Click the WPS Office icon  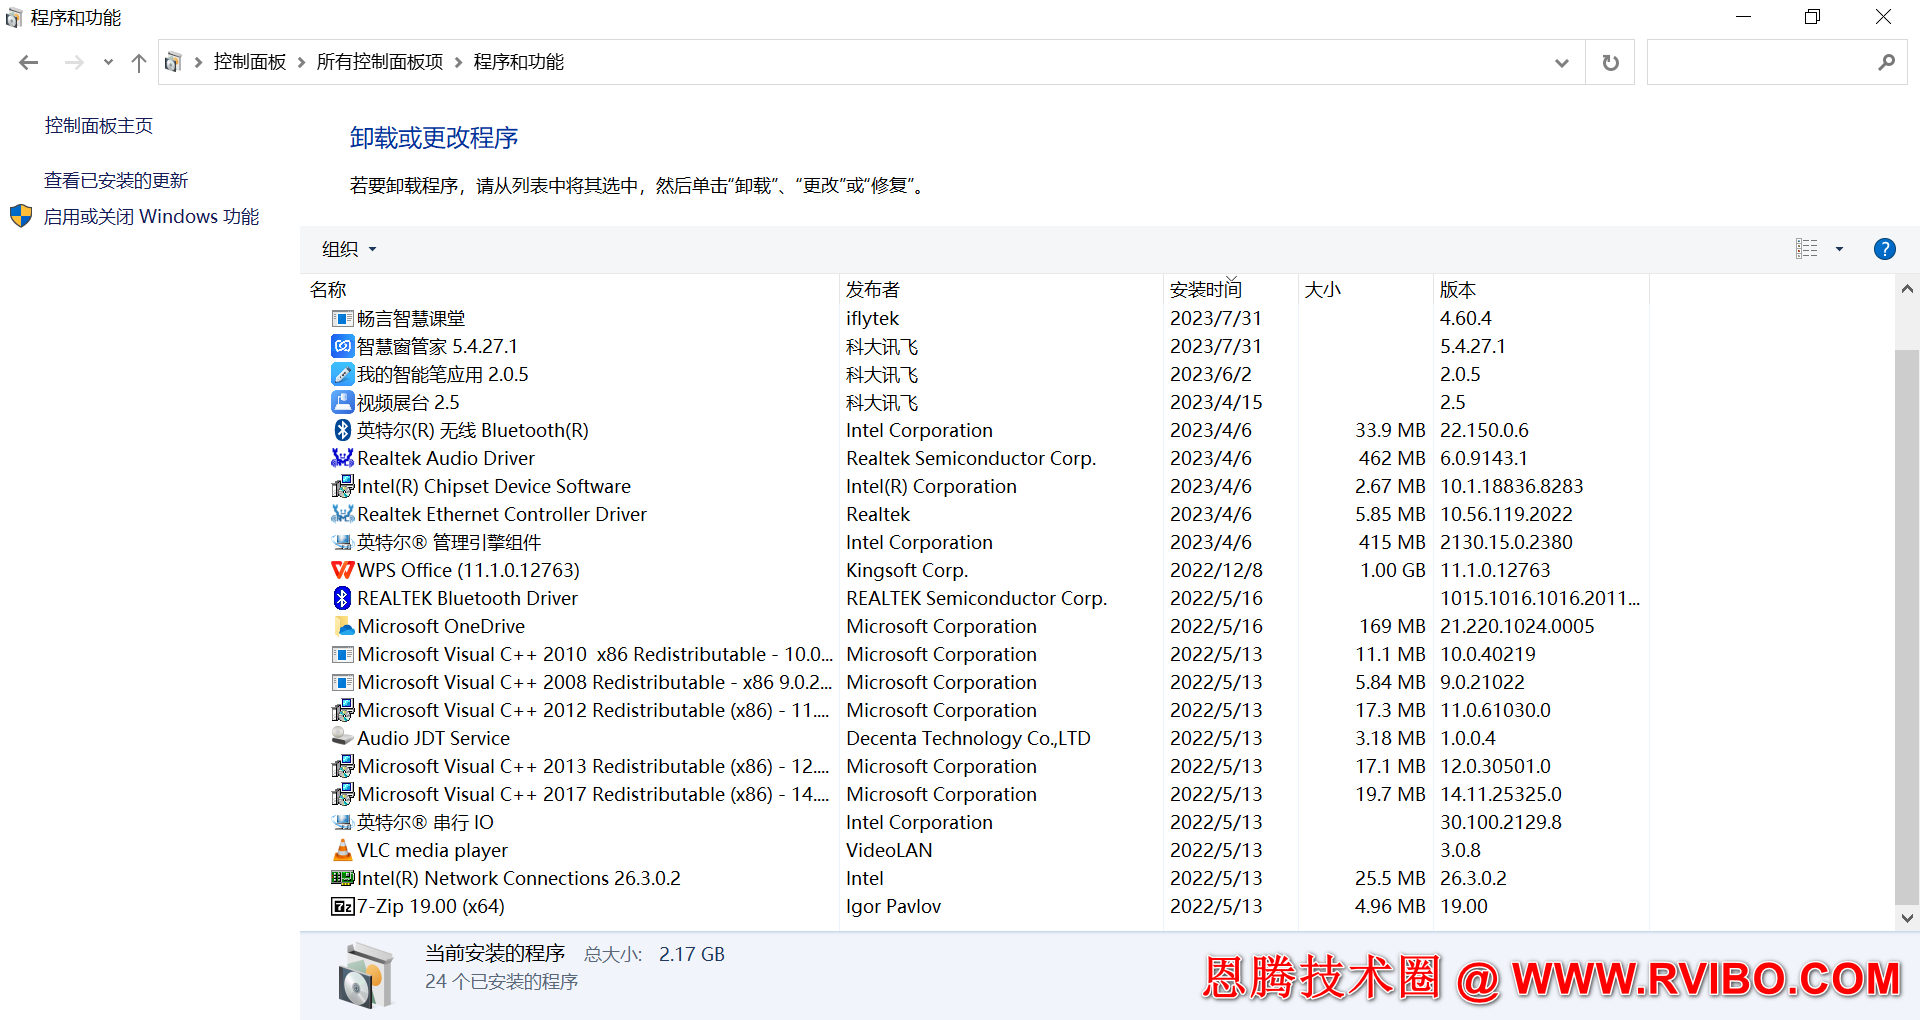click(342, 570)
